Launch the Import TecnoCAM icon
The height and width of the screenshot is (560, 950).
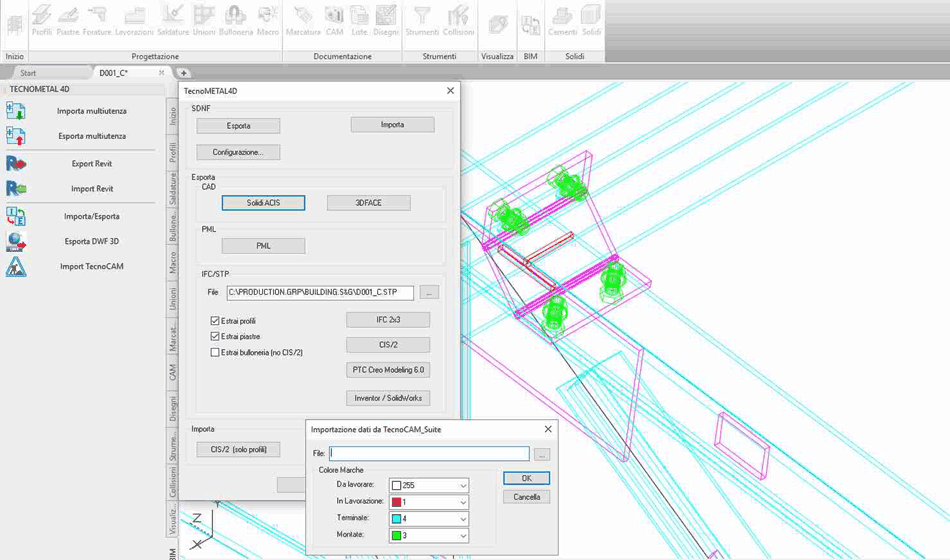pyautogui.click(x=16, y=266)
